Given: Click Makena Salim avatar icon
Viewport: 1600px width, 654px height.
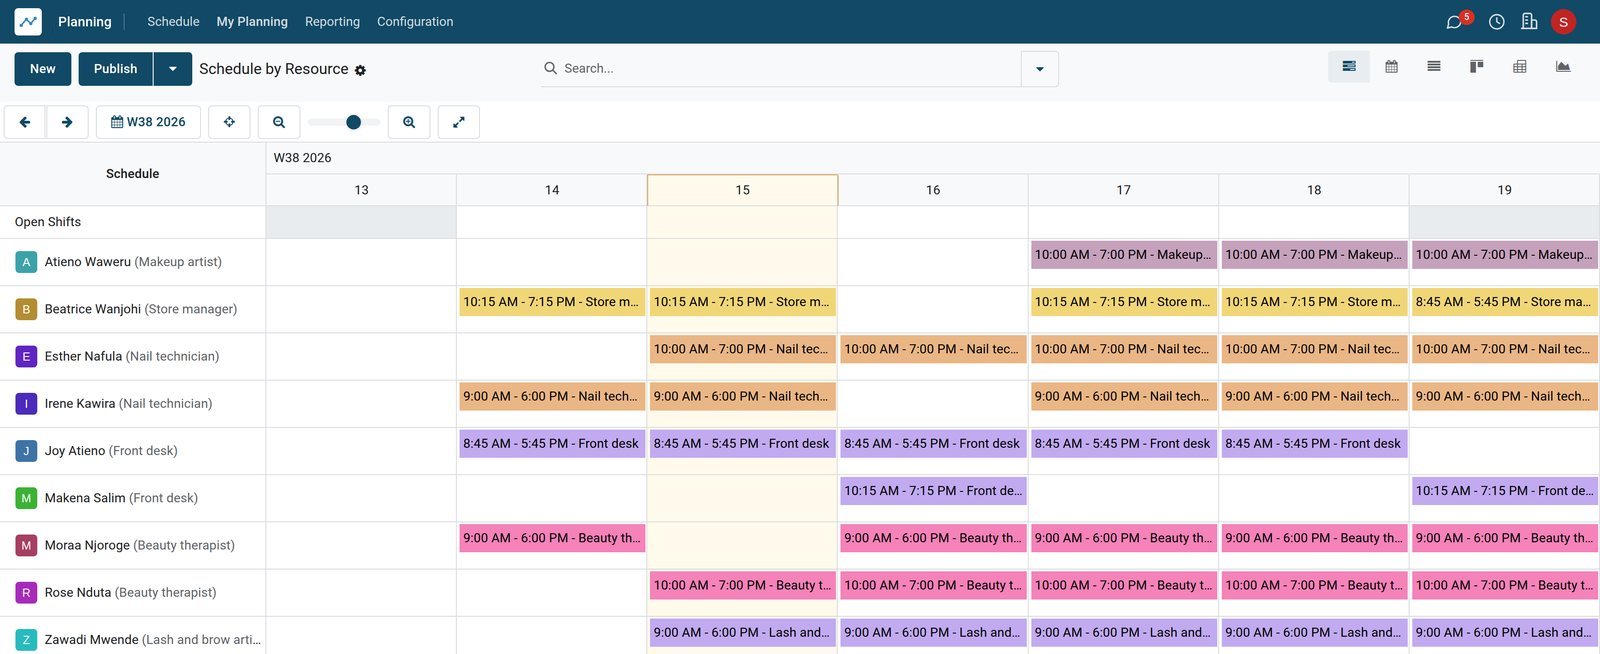Looking at the screenshot, I should [x=26, y=498].
